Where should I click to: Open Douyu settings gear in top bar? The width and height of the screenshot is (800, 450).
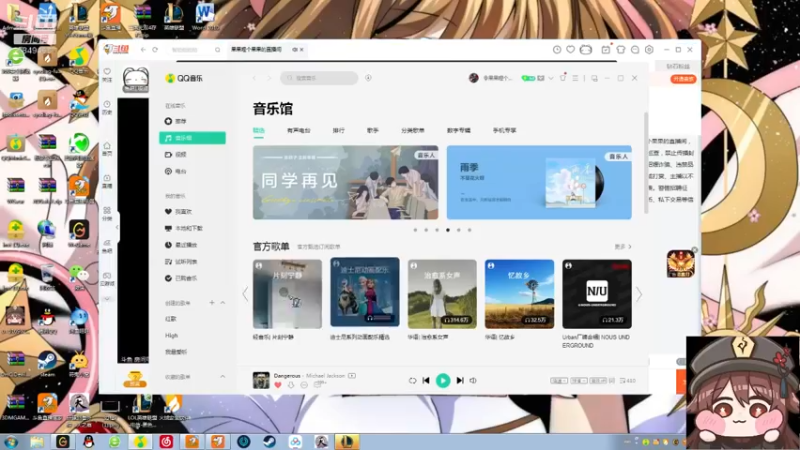pyautogui.click(x=649, y=49)
